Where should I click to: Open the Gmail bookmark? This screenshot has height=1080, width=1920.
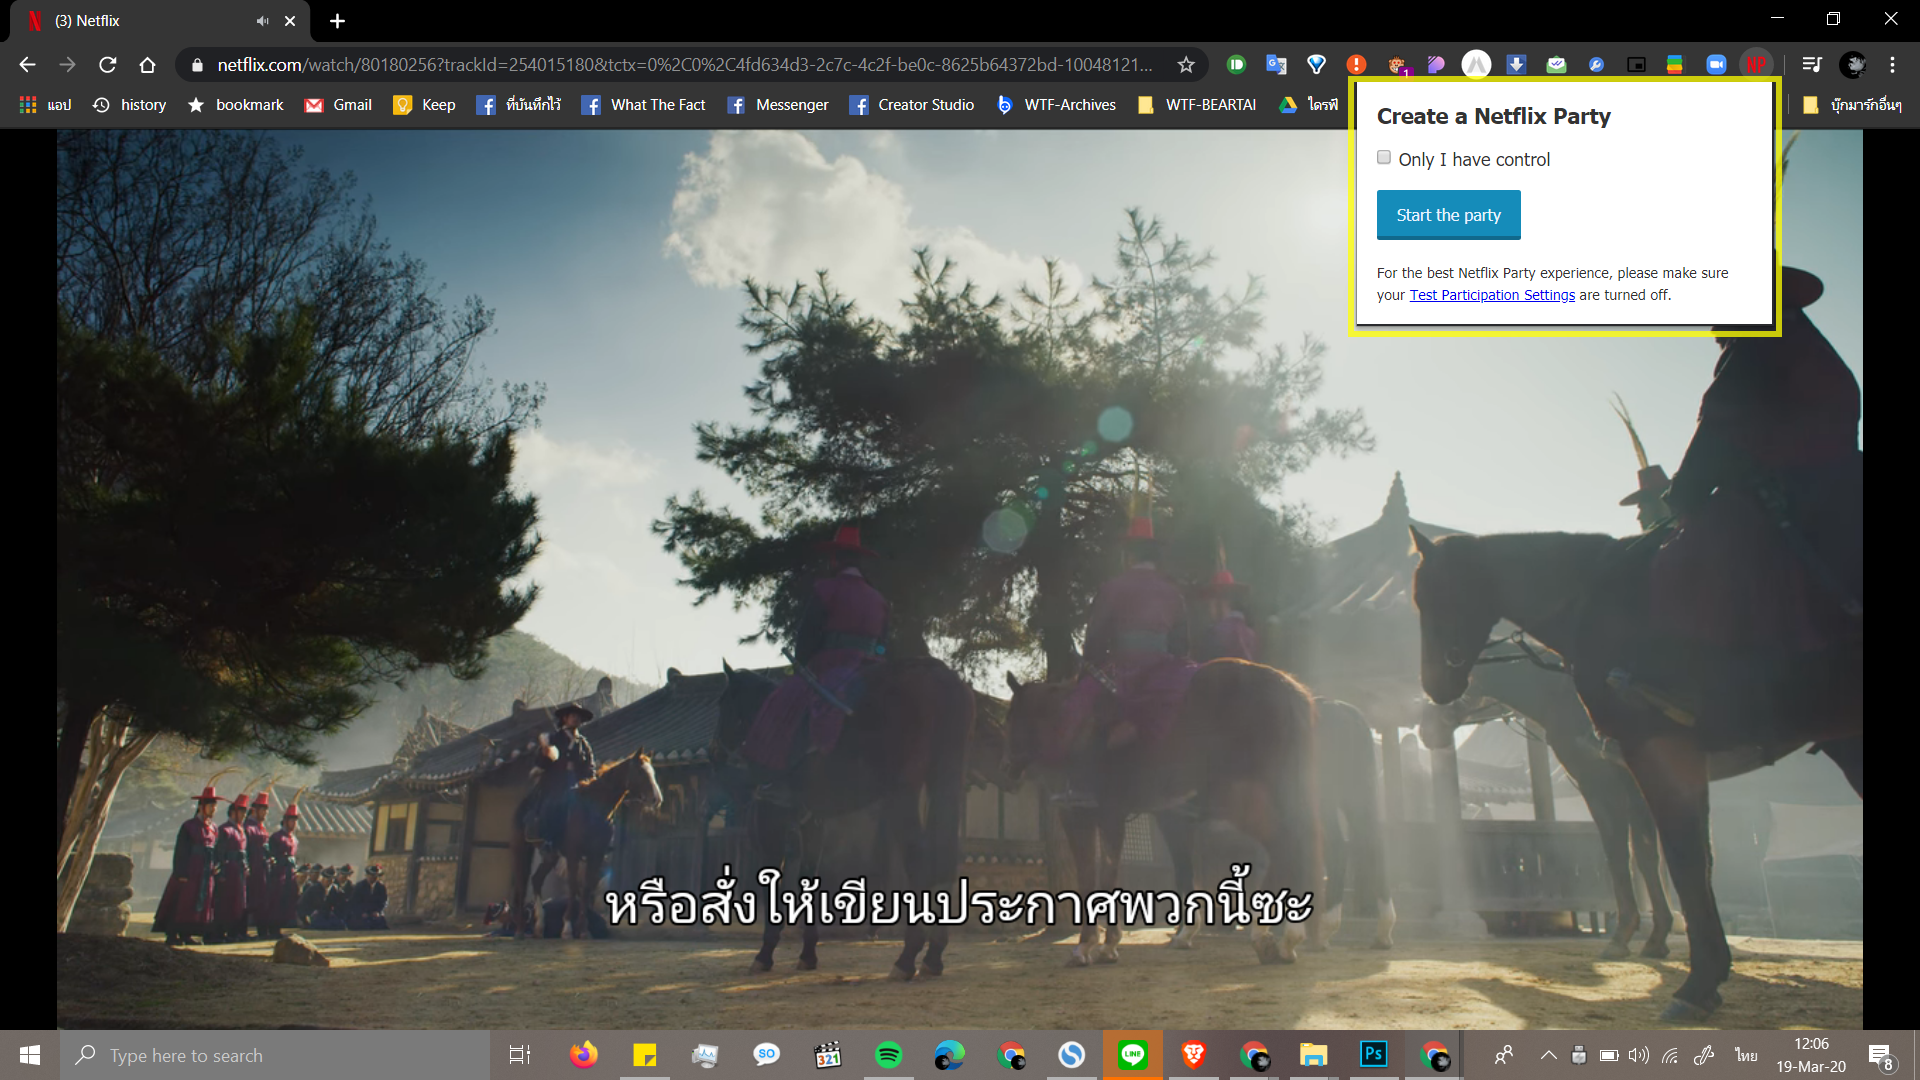tap(338, 105)
